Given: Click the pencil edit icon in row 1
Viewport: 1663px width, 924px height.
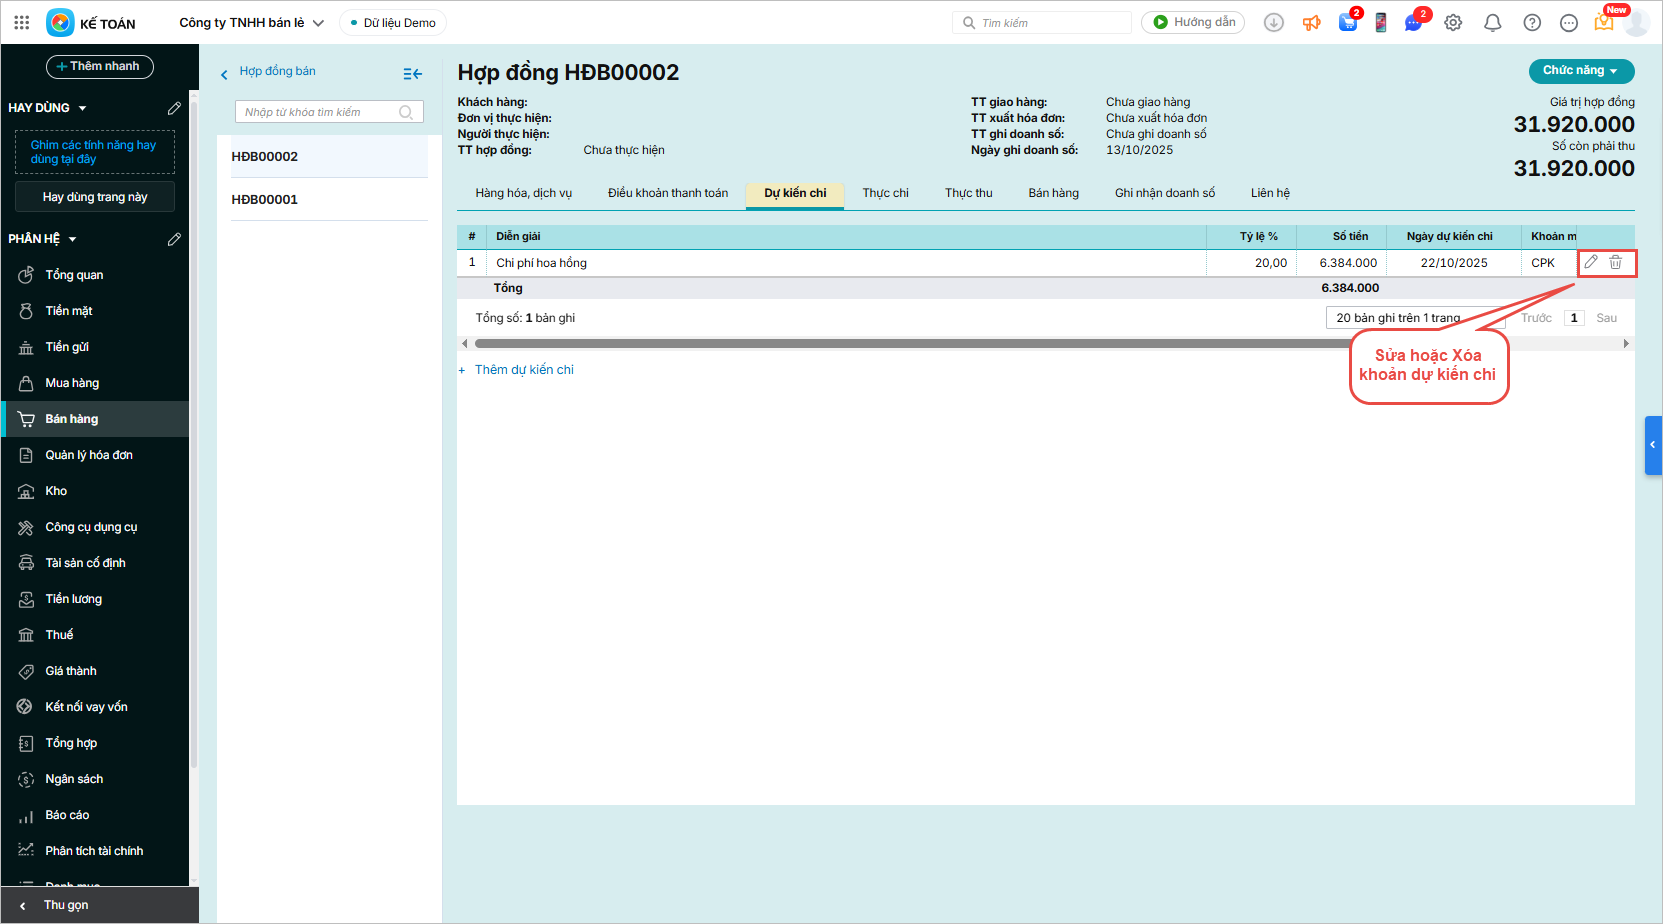Looking at the screenshot, I should tap(1590, 262).
